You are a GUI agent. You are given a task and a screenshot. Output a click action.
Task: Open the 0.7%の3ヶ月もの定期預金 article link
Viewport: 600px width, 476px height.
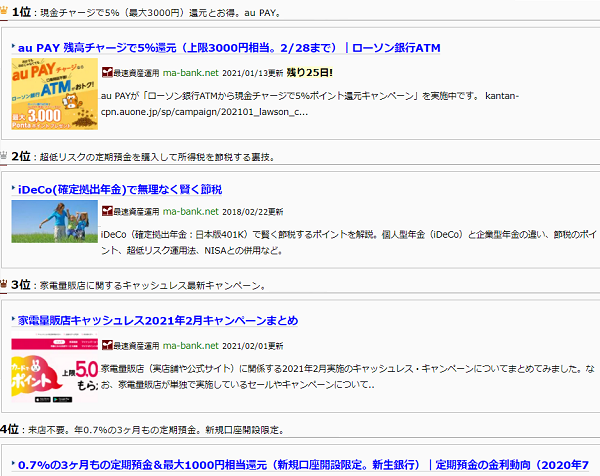point(303,465)
